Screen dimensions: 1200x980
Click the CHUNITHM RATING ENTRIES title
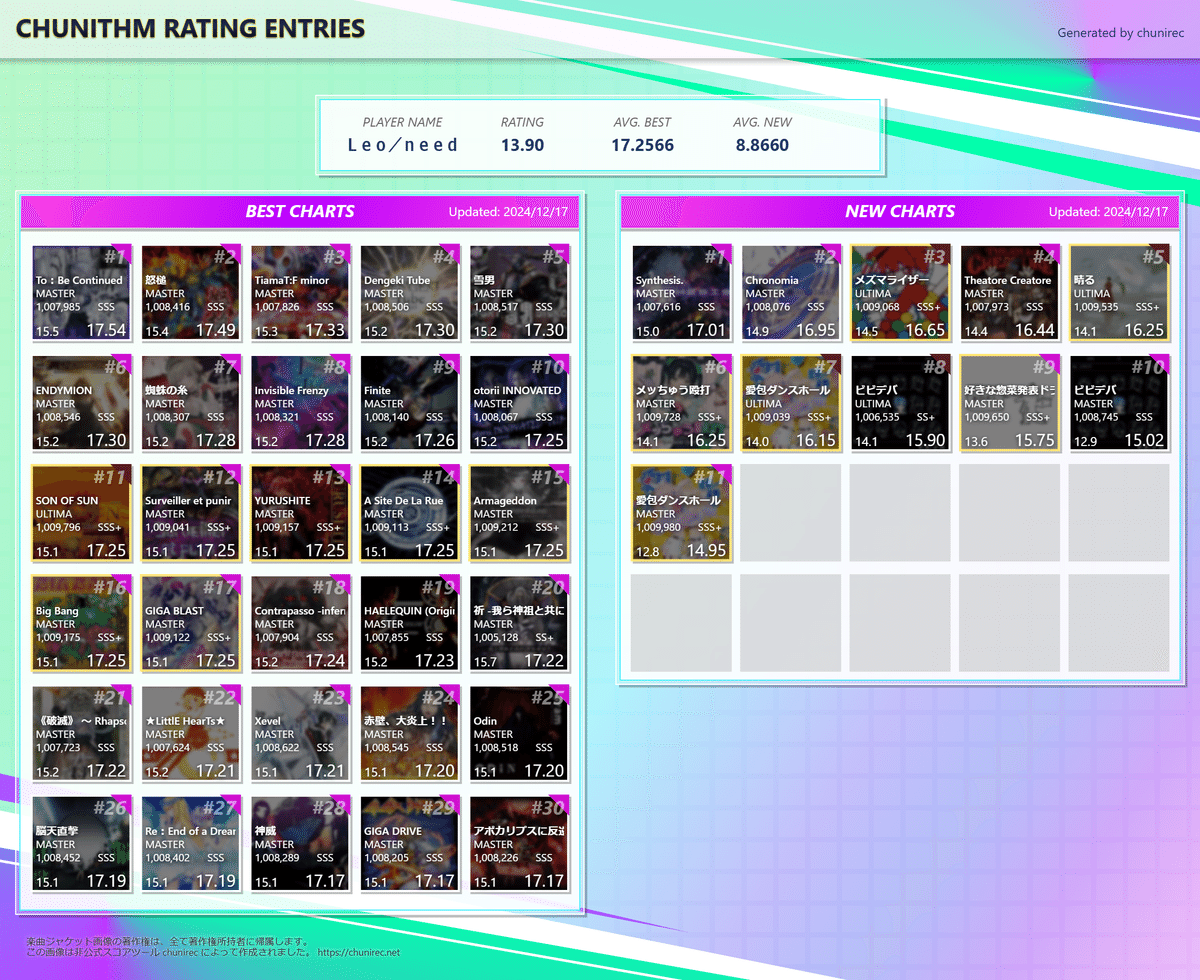point(190,28)
